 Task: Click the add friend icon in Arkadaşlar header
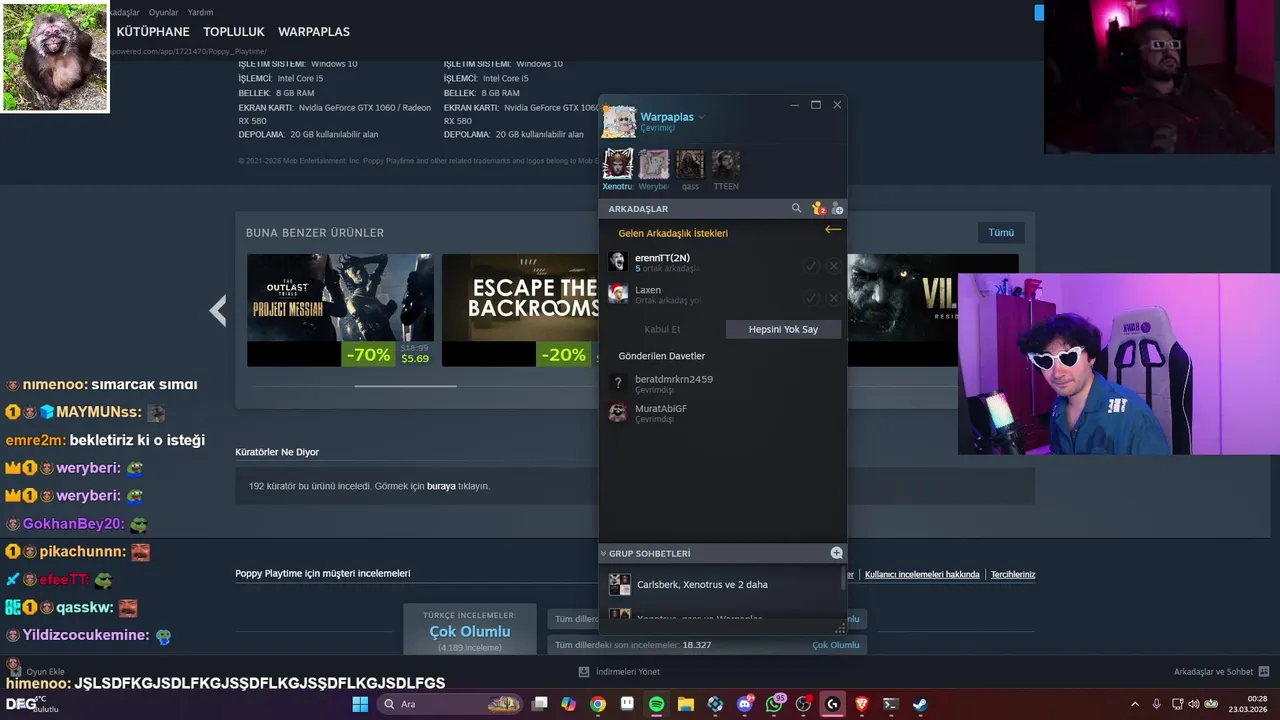coord(838,209)
